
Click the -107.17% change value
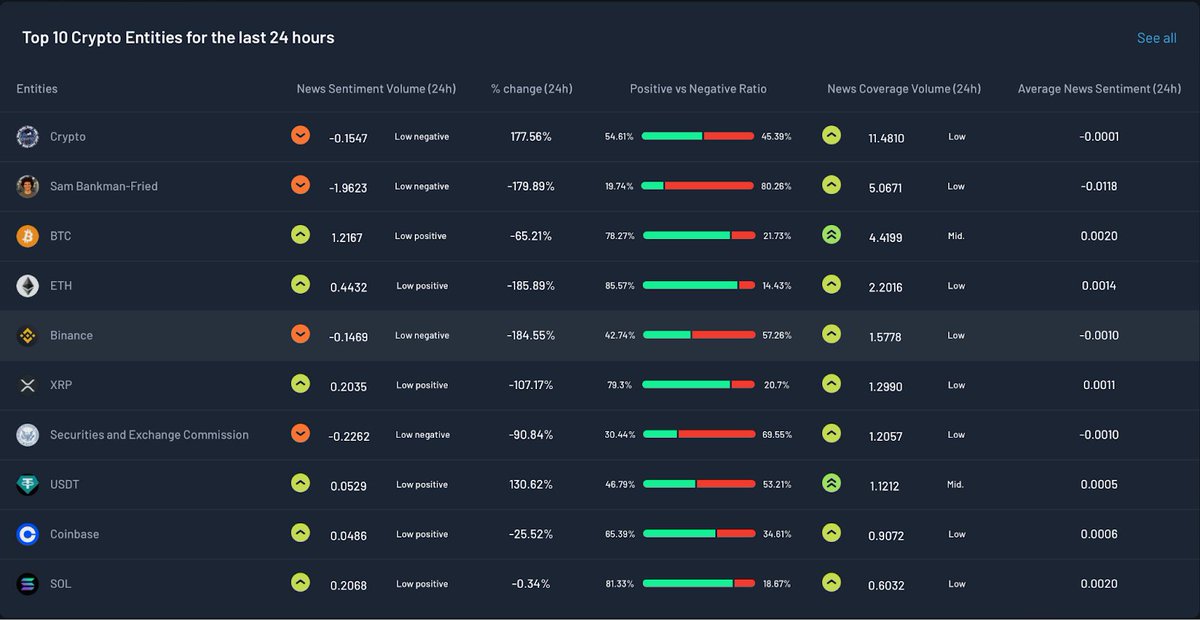[x=531, y=385]
